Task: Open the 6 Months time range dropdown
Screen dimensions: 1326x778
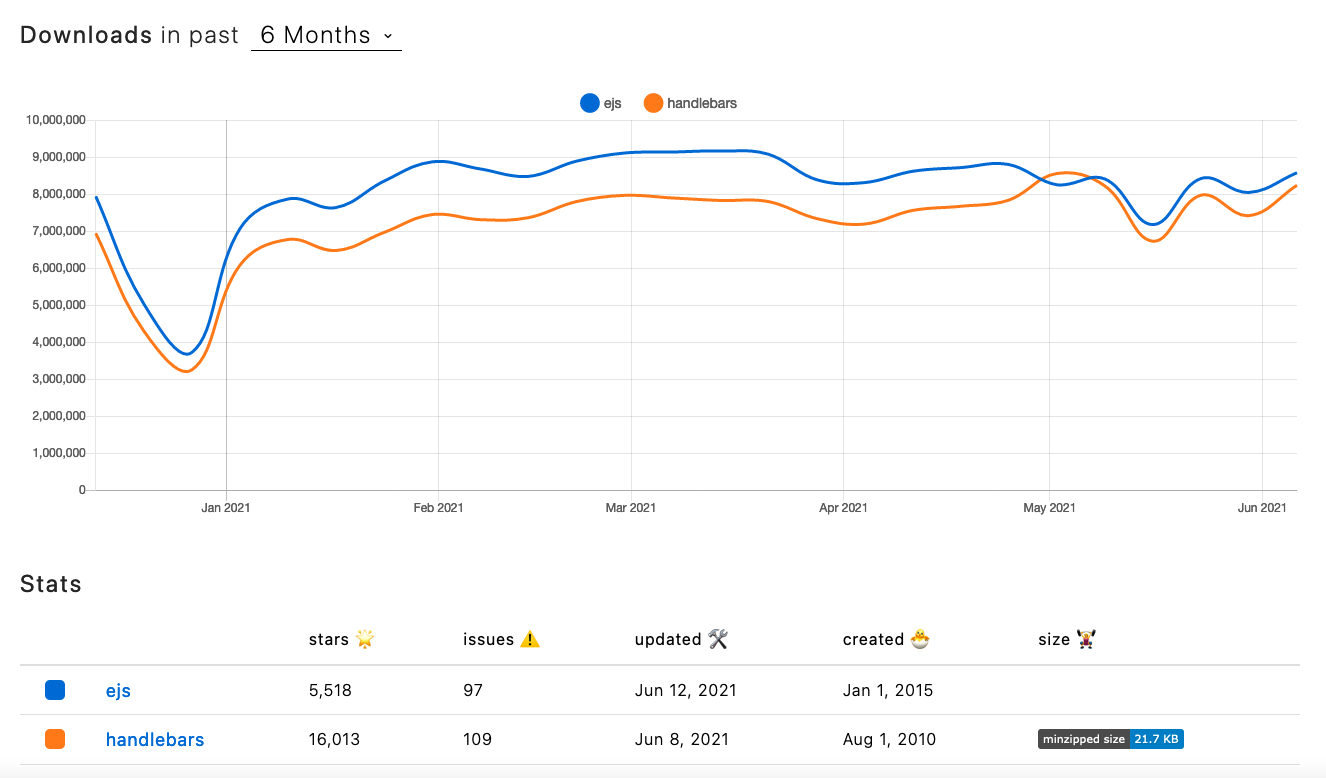Action: pyautogui.click(x=326, y=35)
